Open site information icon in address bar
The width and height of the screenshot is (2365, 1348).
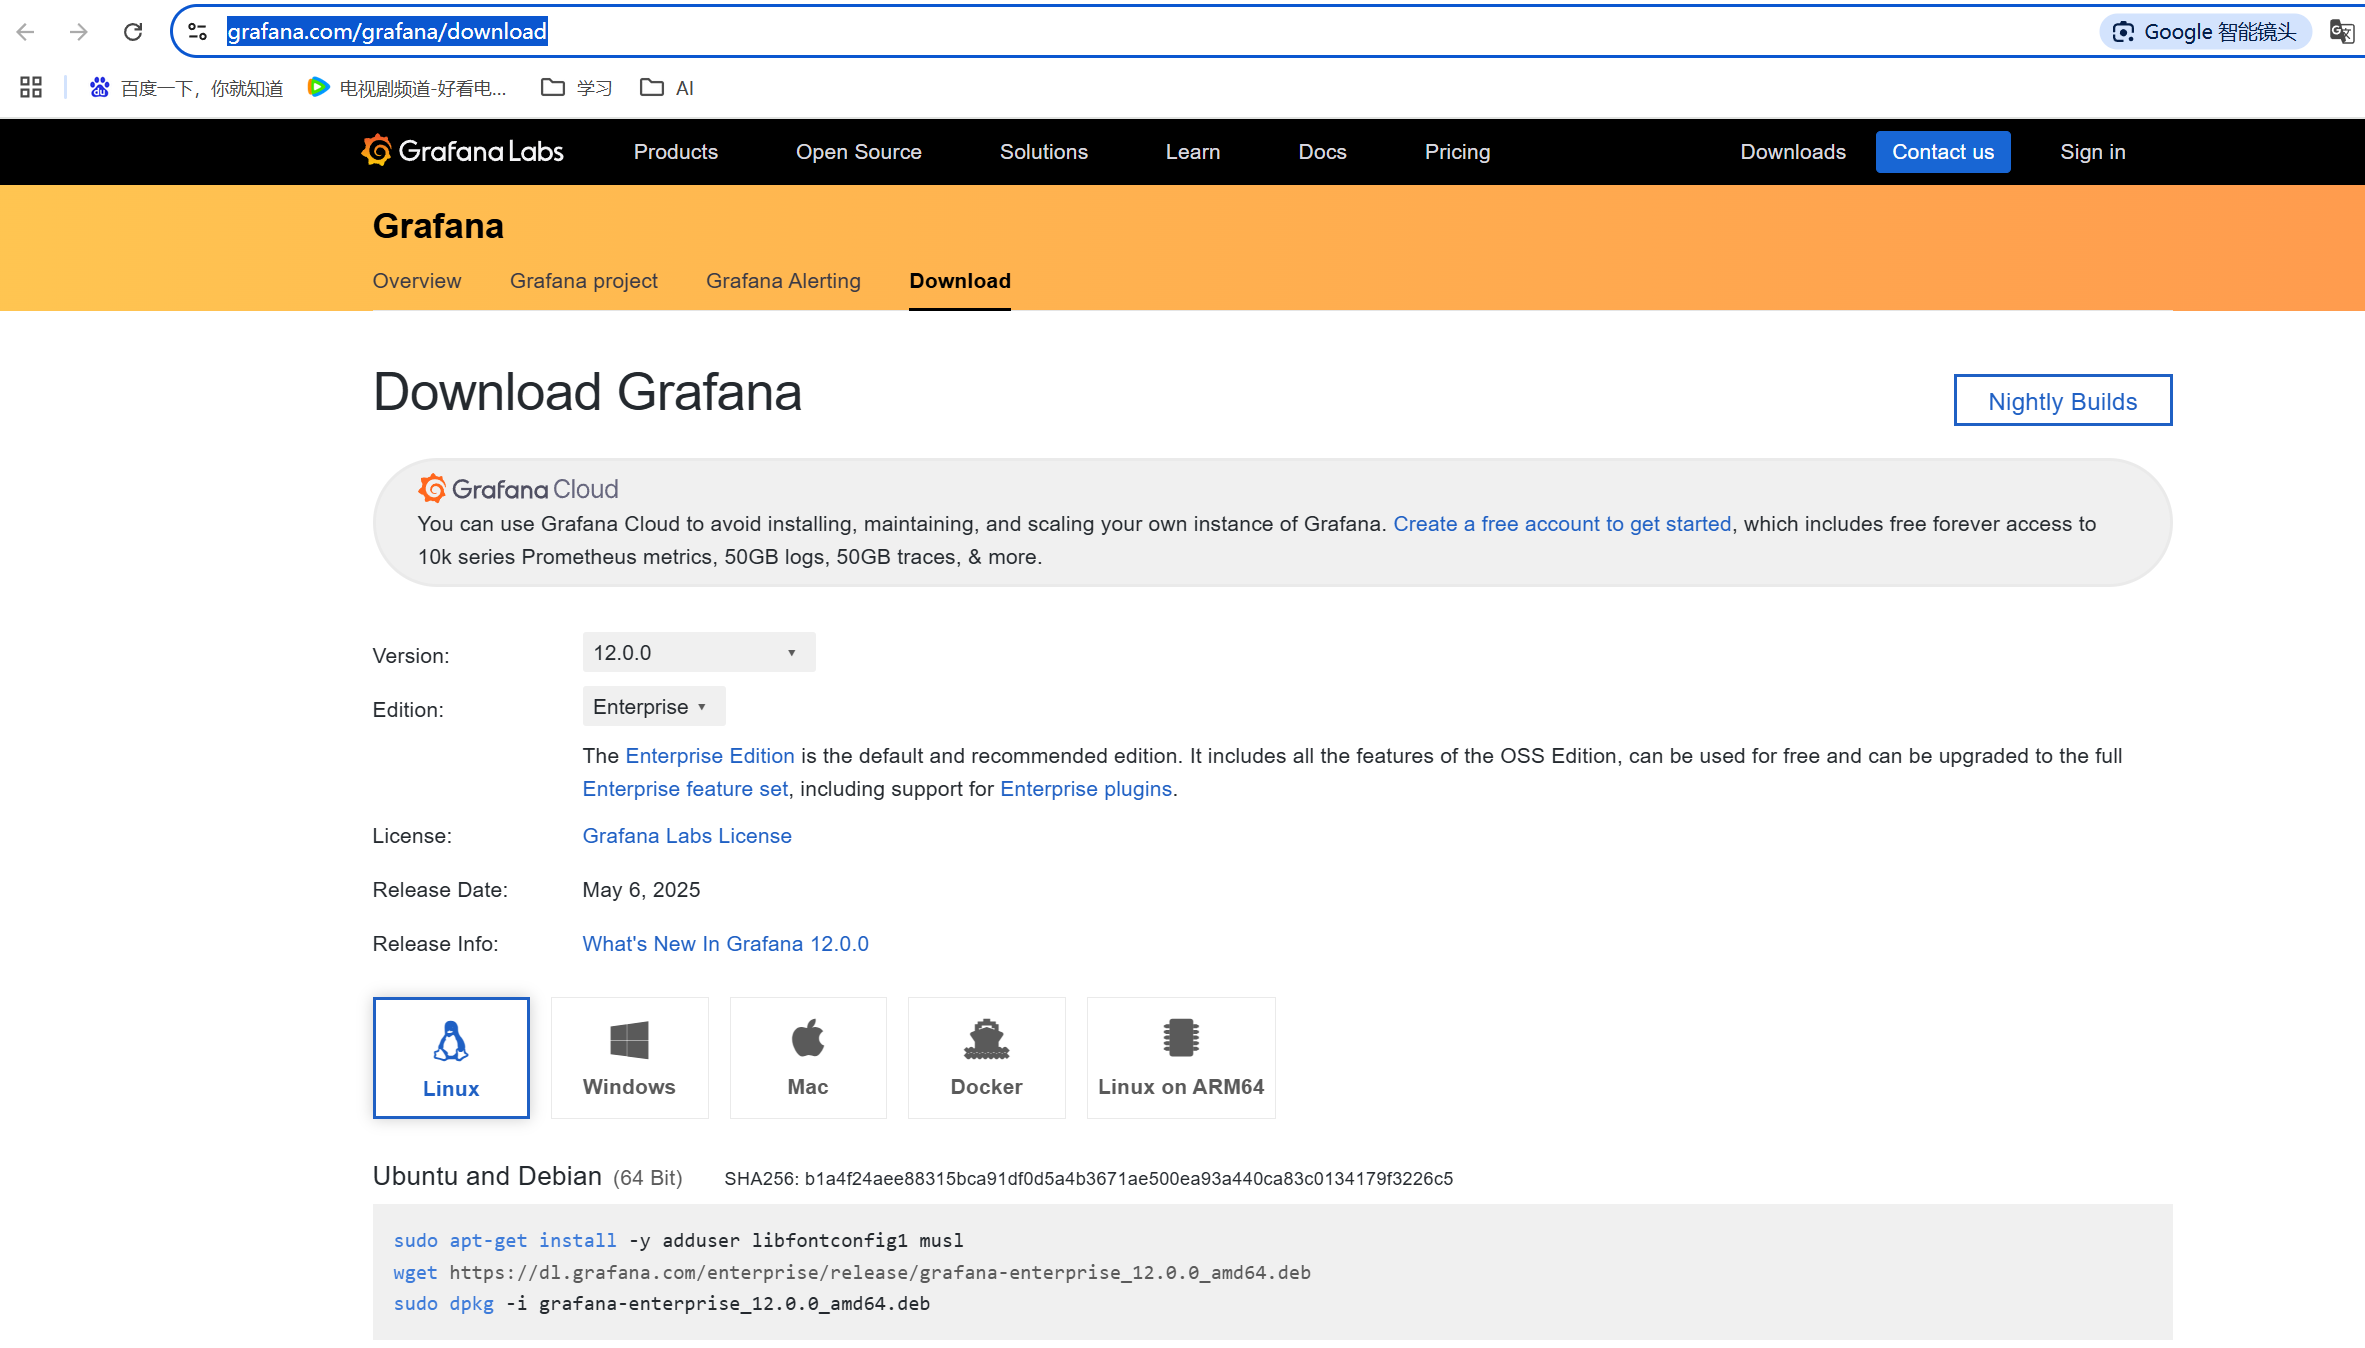click(x=198, y=32)
